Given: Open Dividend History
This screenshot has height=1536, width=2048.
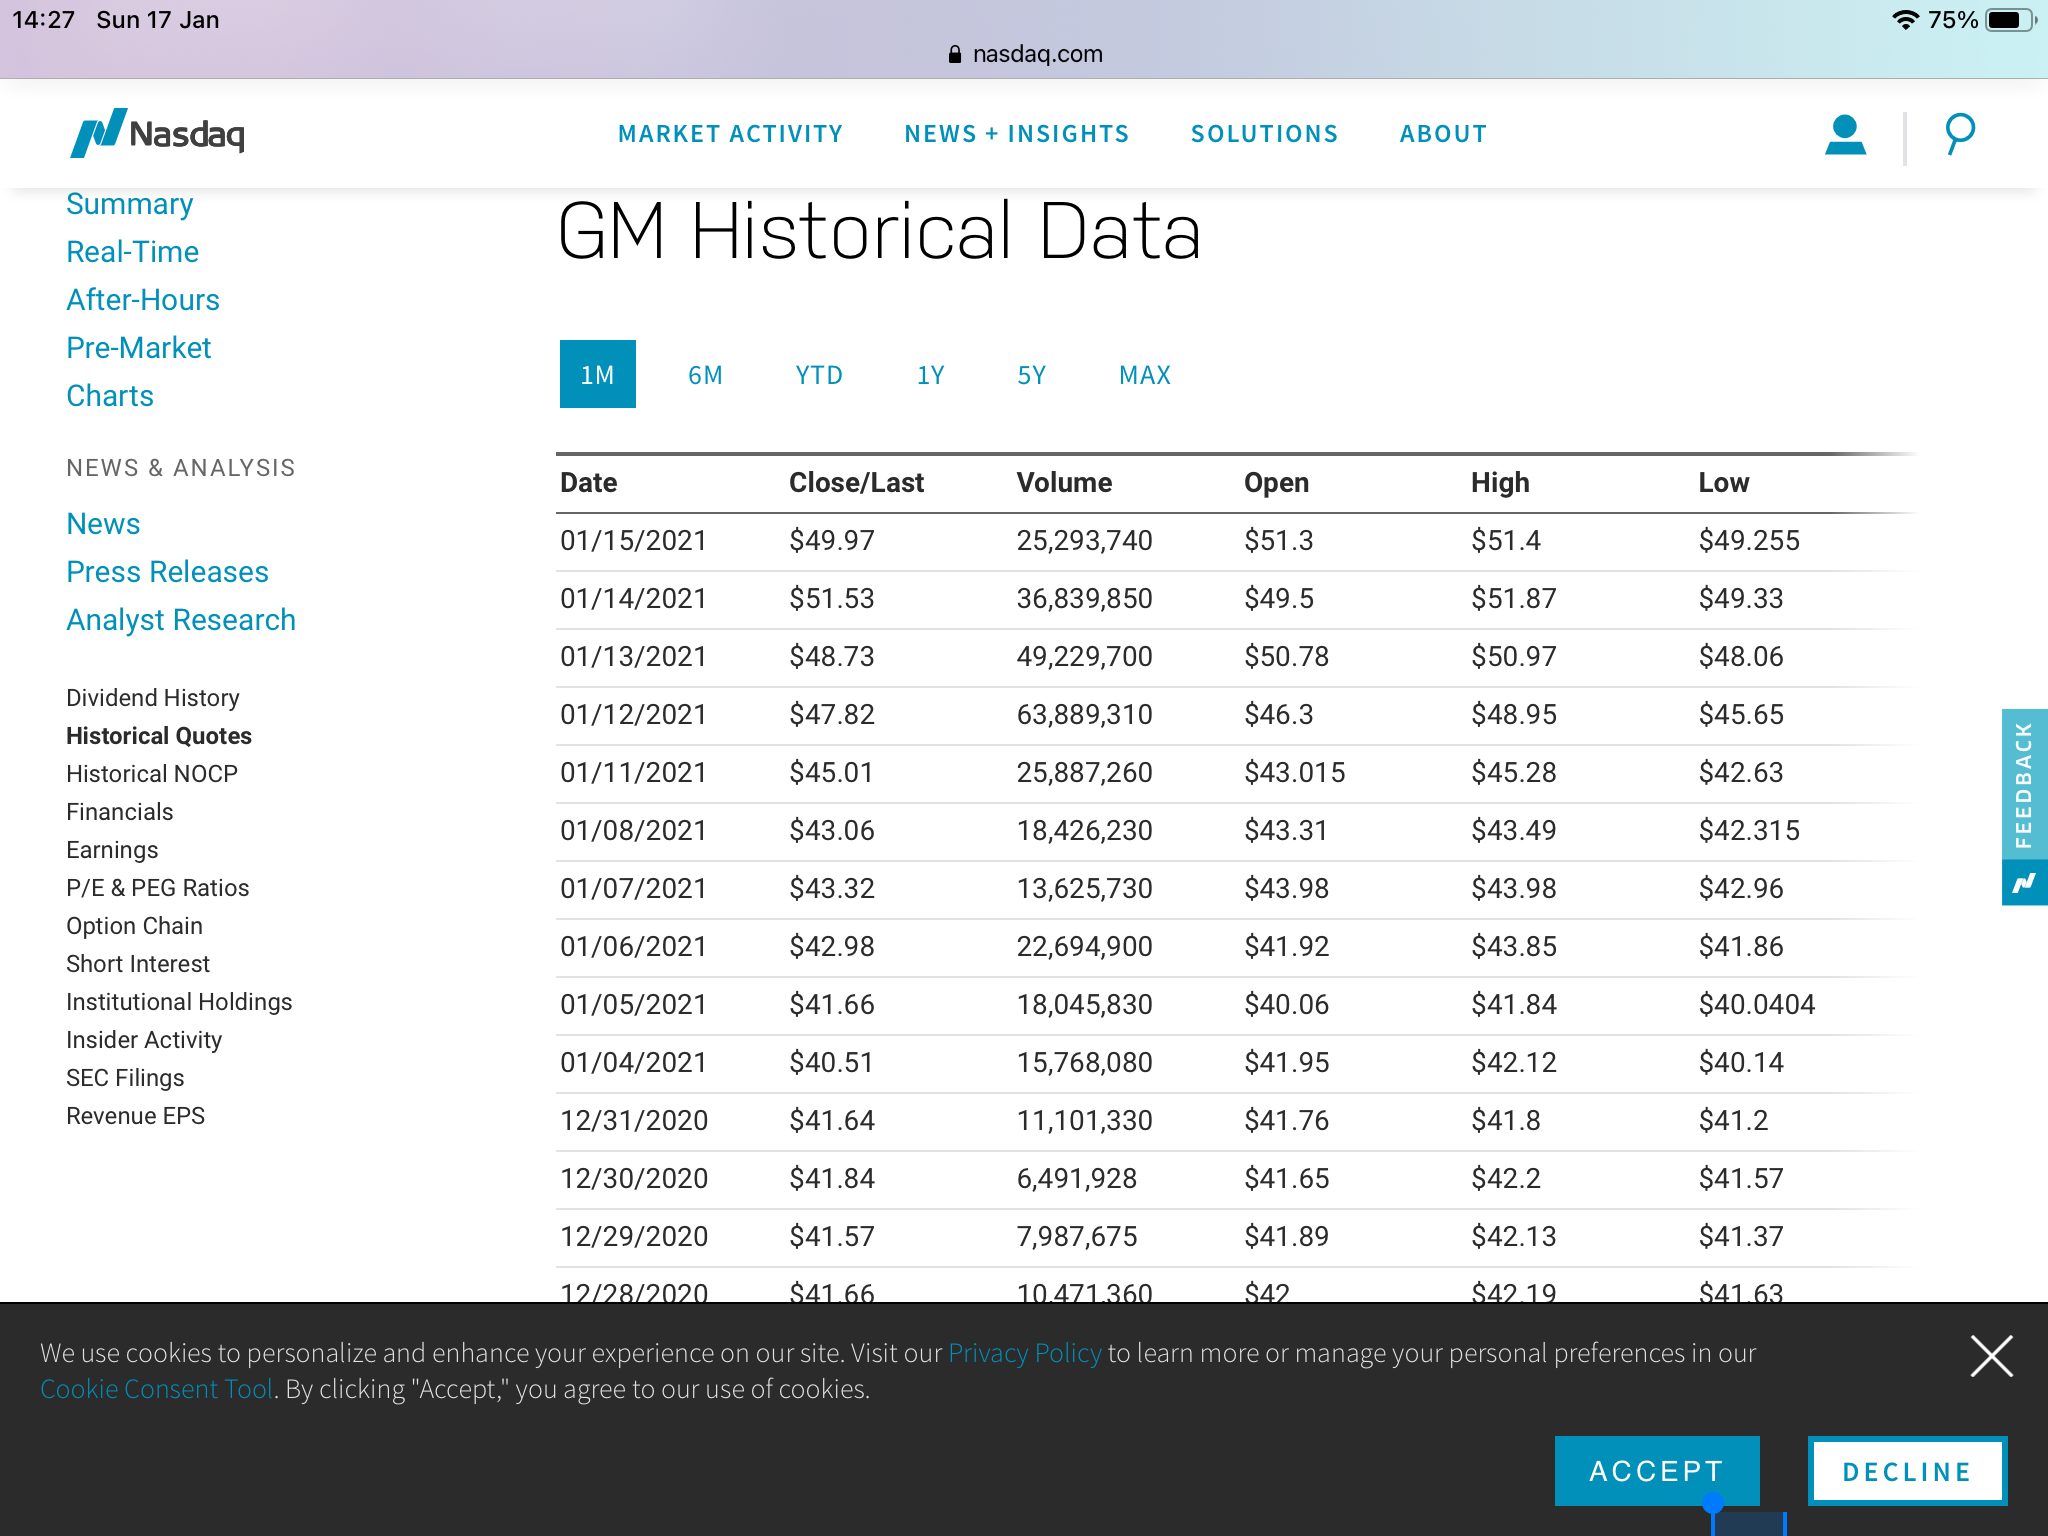Looking at the screenshot, I should (x=153, y=698).
